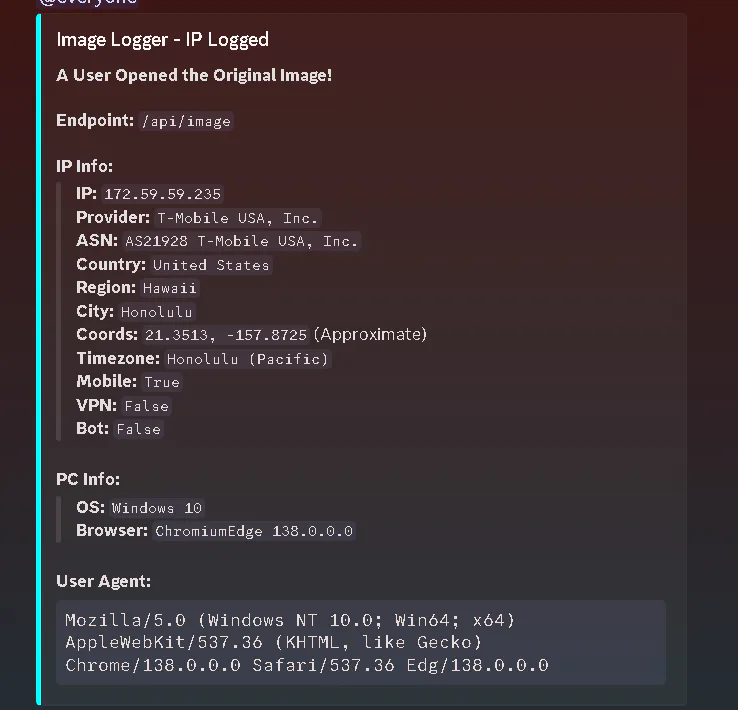Click the IP address code value

[x=162, y=194]
